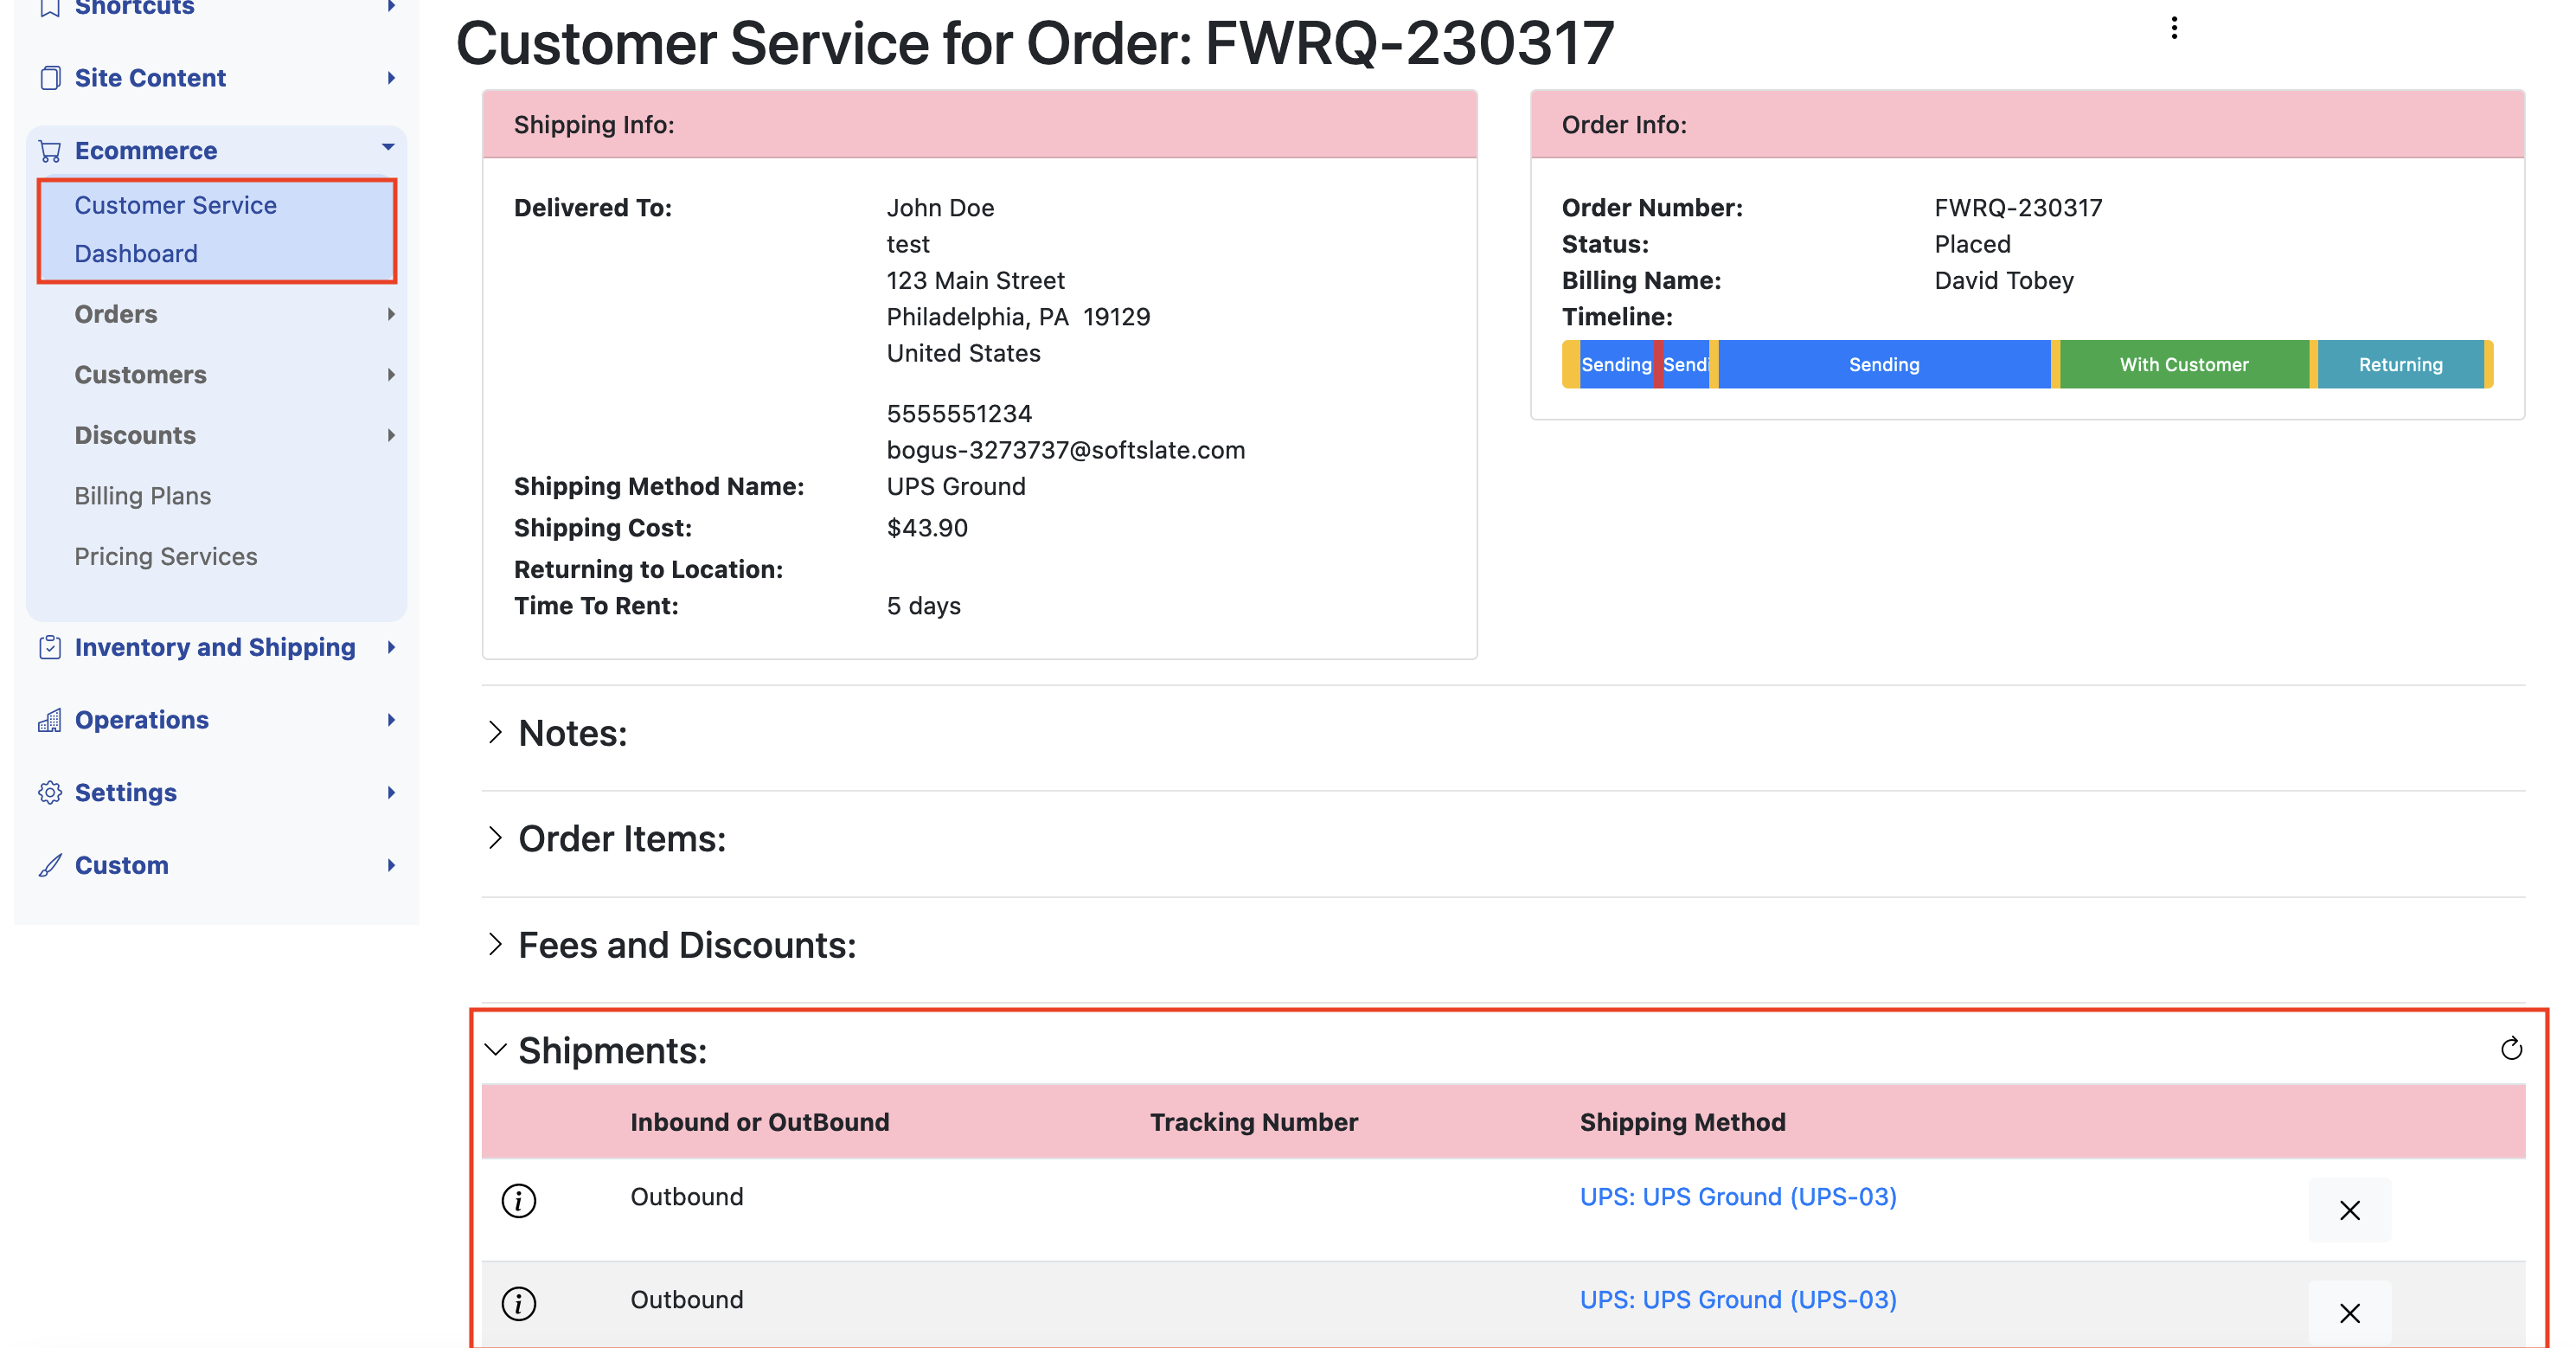Select the Ecommerce menu label

[x=146, y=151]
